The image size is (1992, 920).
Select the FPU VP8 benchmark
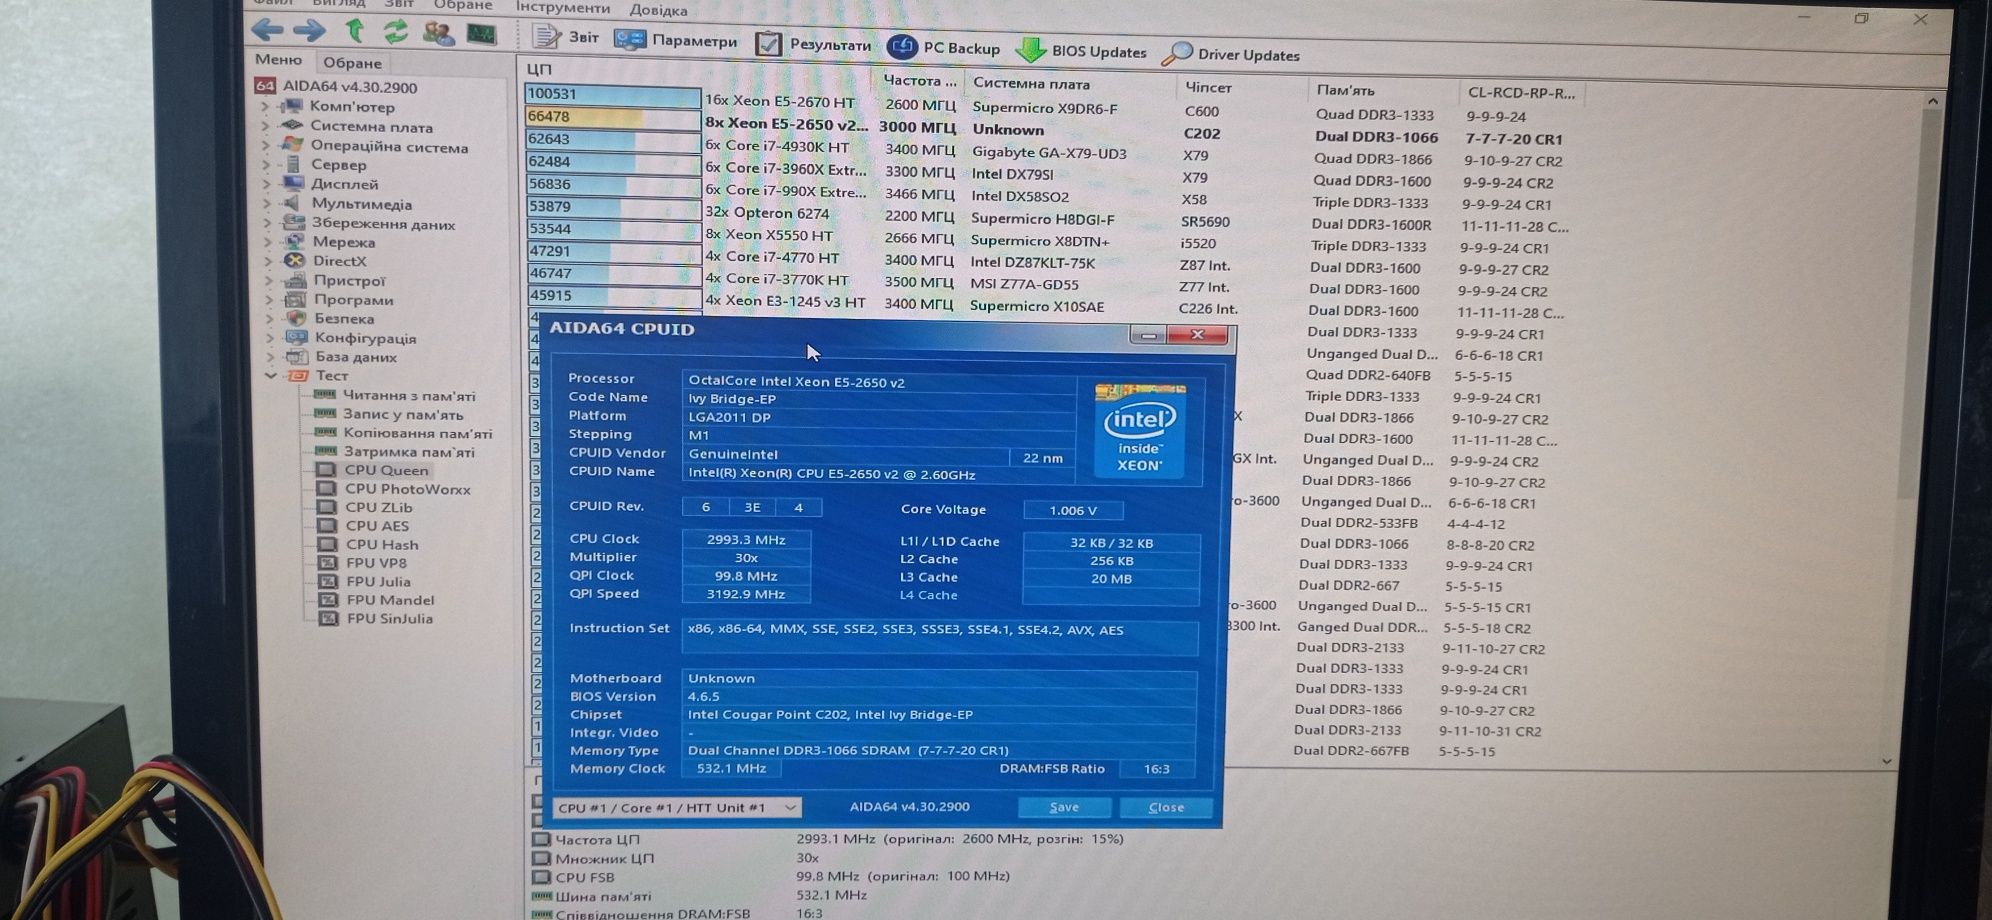[377, 563]
